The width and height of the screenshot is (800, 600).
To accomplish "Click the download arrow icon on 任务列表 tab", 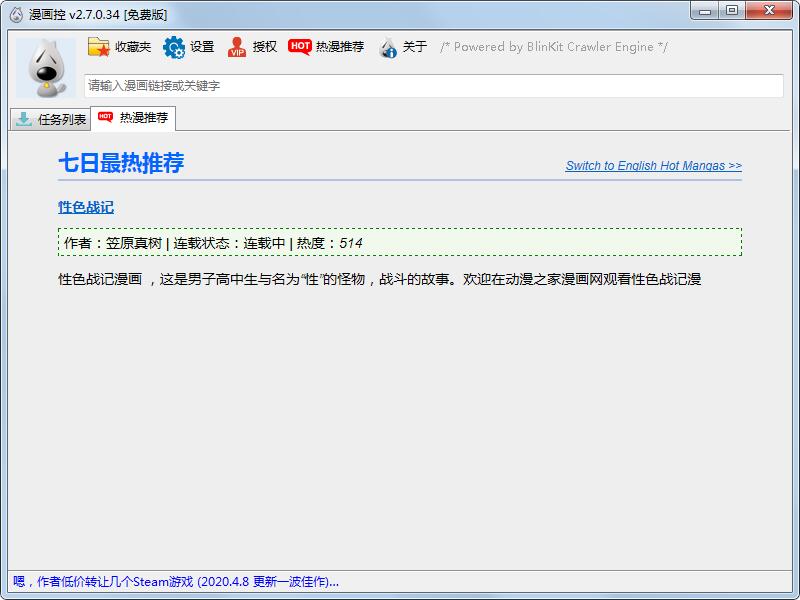I will 24,119.
